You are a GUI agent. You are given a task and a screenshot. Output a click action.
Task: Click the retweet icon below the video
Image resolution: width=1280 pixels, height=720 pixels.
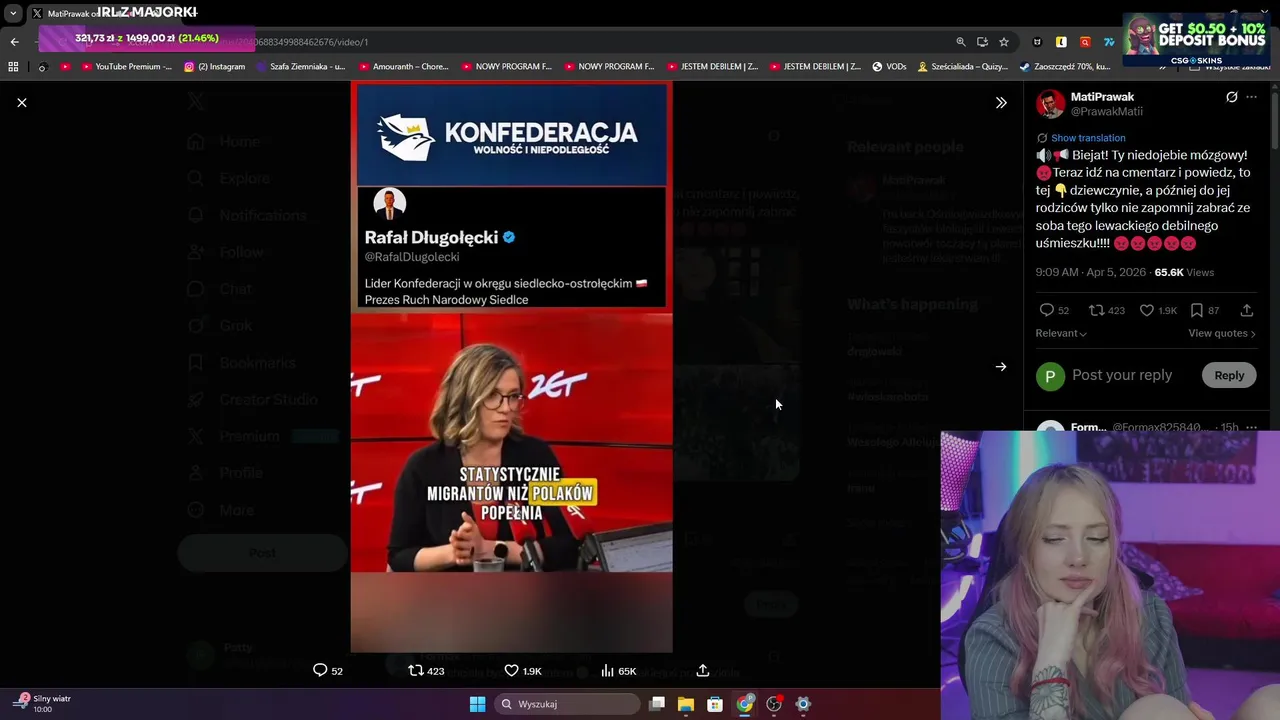(416, 670)
